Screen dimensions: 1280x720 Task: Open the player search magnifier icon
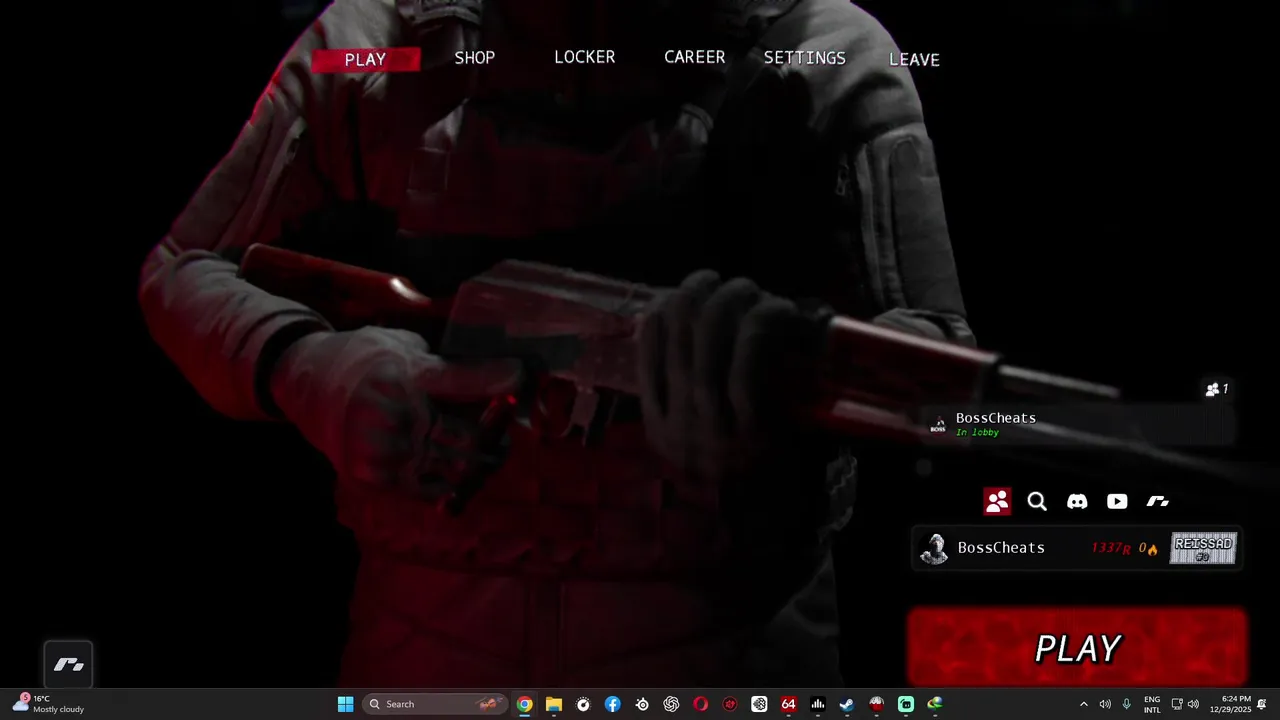pyautogui.click(x=1037, y=502)
